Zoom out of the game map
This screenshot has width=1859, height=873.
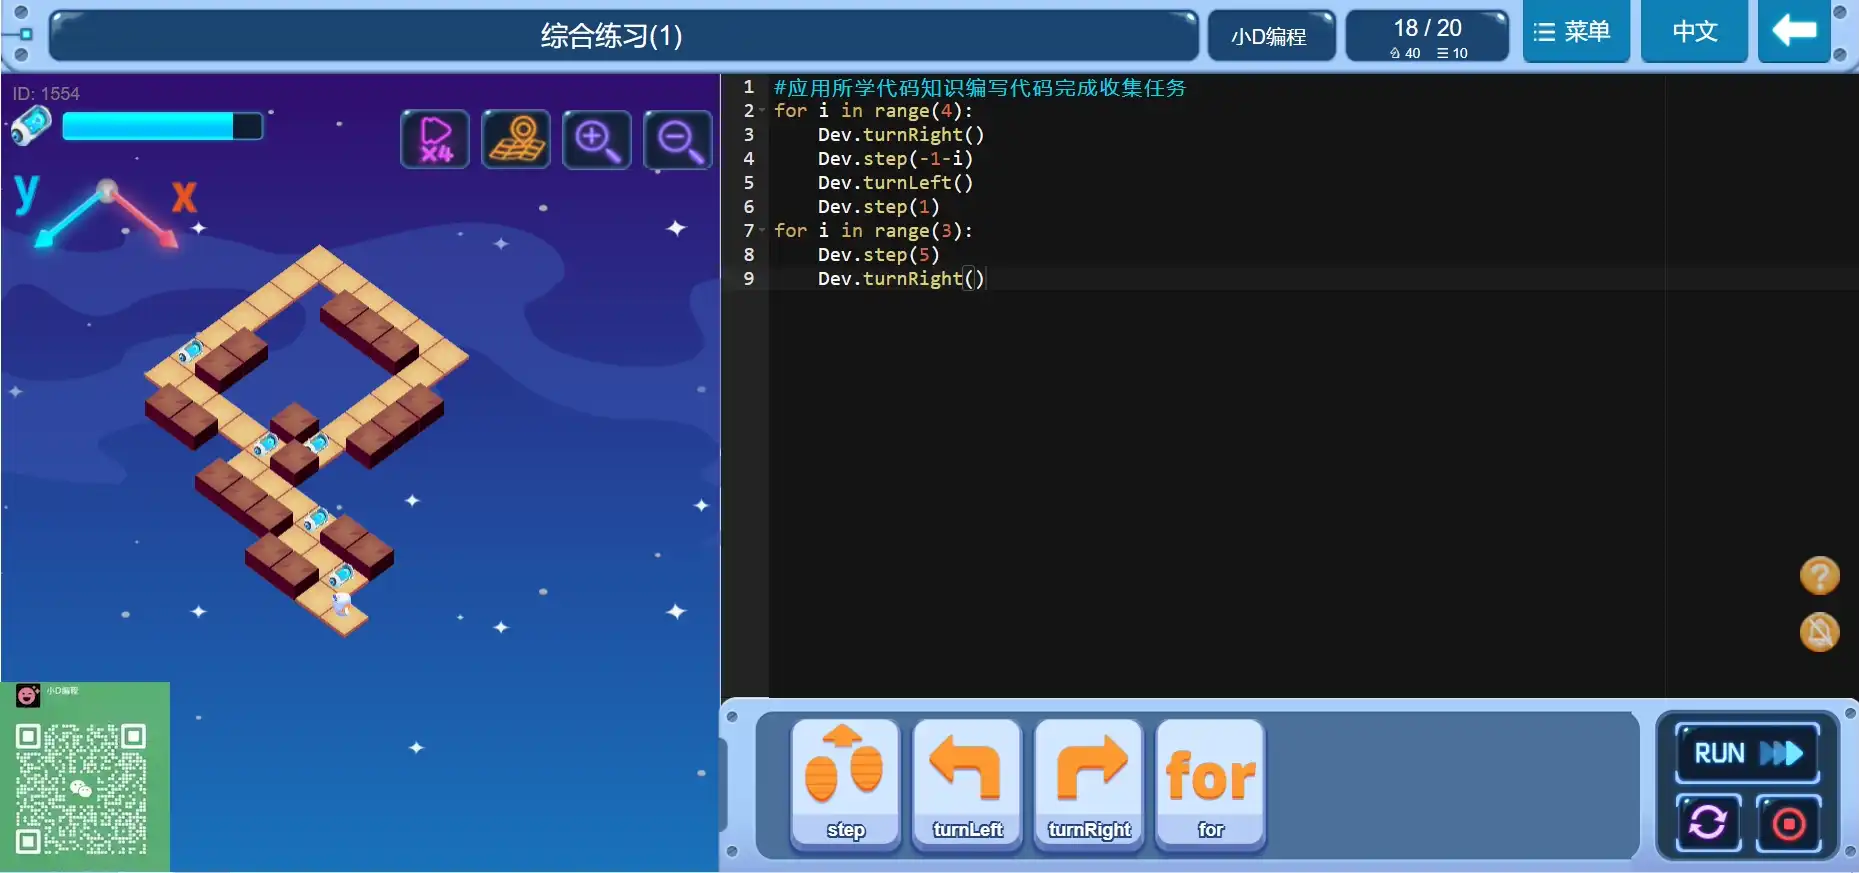tap(678, 139)
